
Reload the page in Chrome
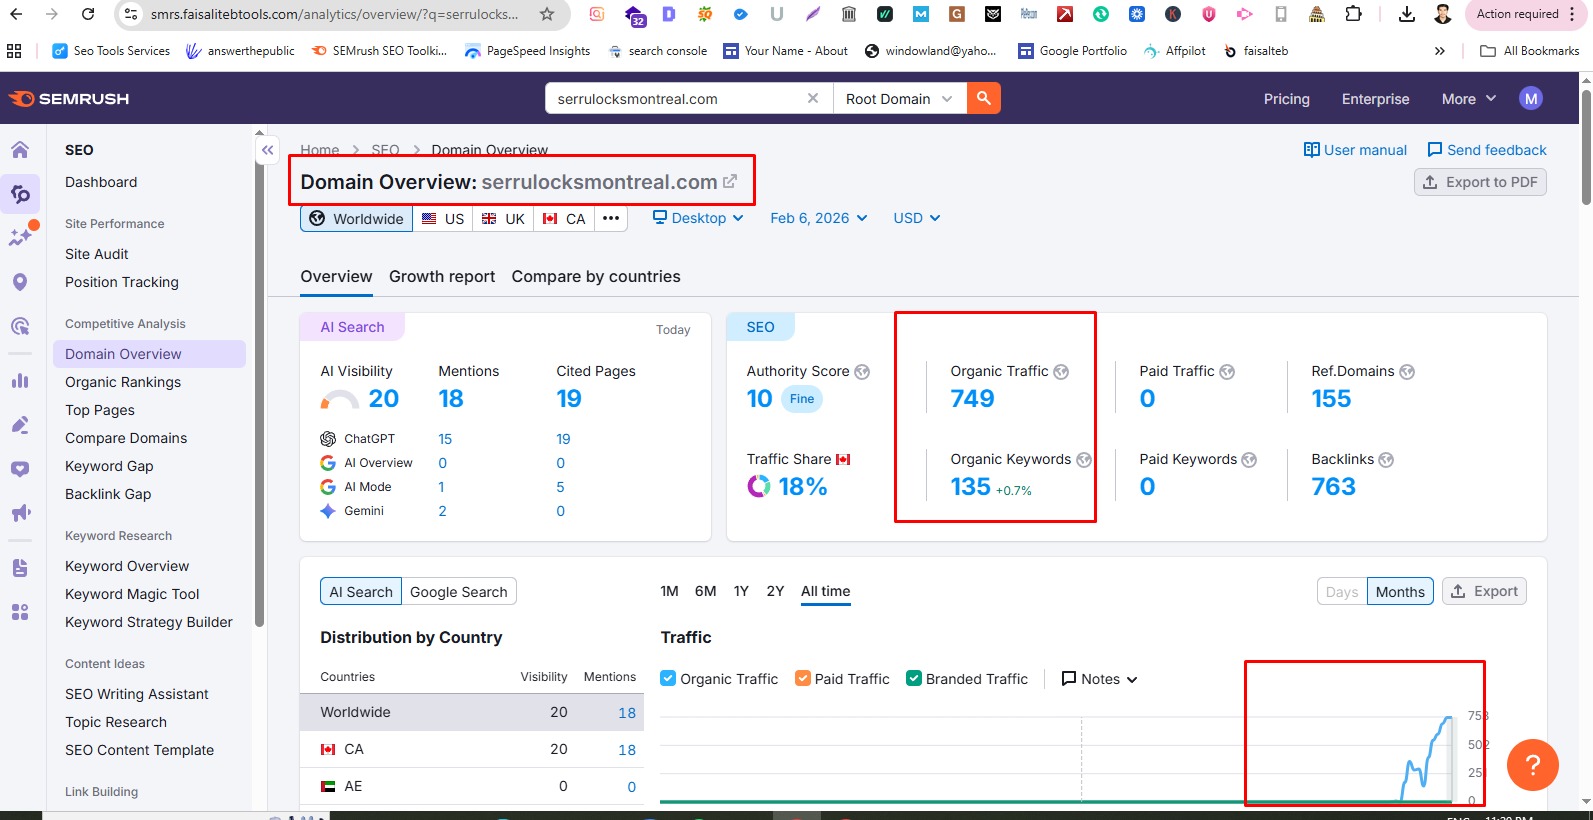88,14
